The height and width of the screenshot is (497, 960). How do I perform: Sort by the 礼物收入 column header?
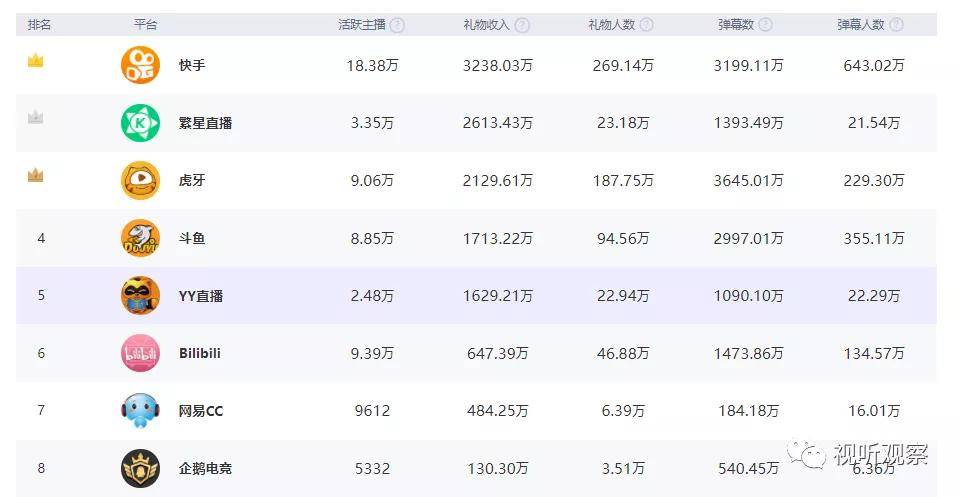coord(486,25)
